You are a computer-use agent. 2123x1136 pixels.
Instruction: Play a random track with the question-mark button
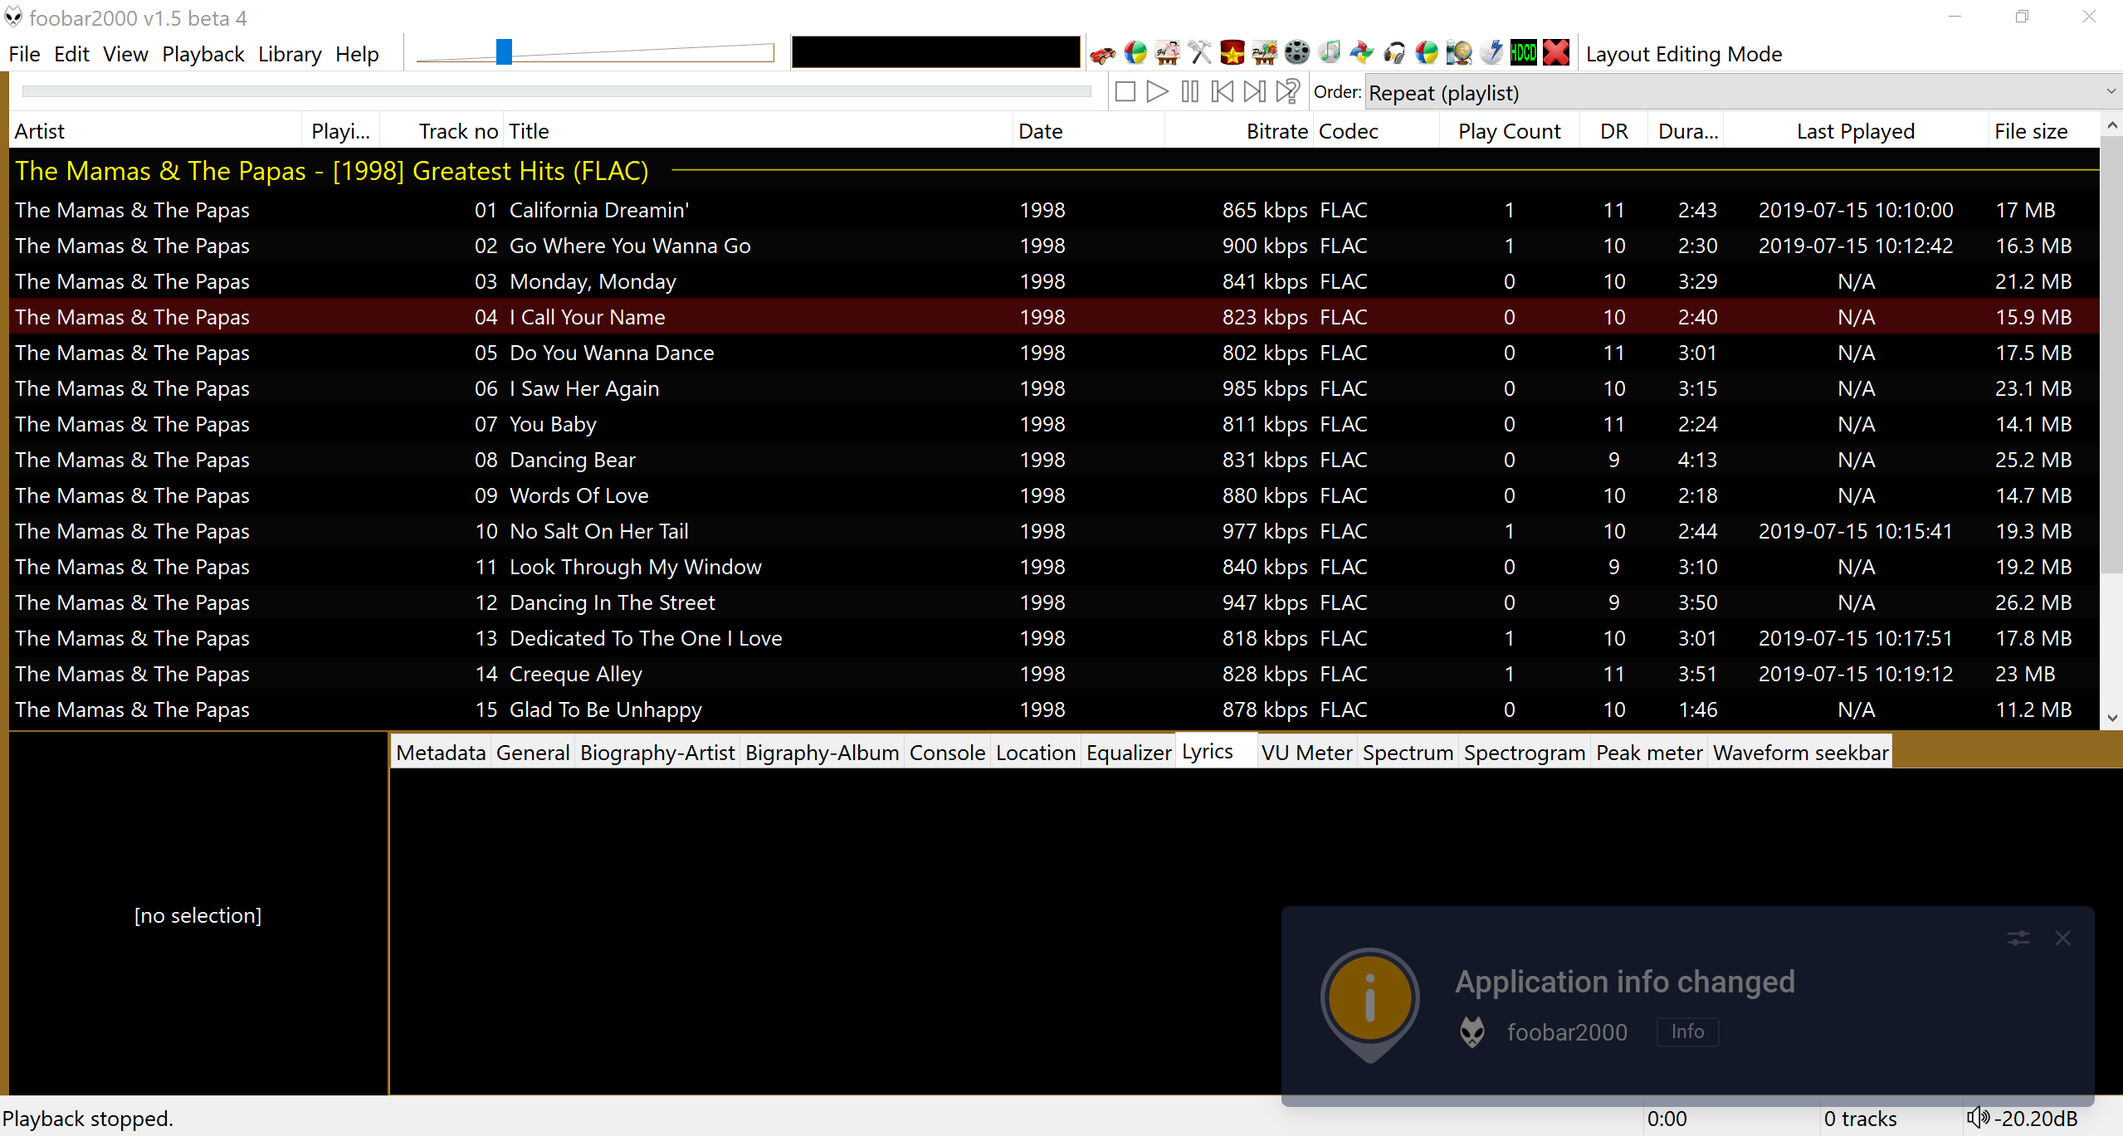pyautogui.click(x=1288, y=92)
